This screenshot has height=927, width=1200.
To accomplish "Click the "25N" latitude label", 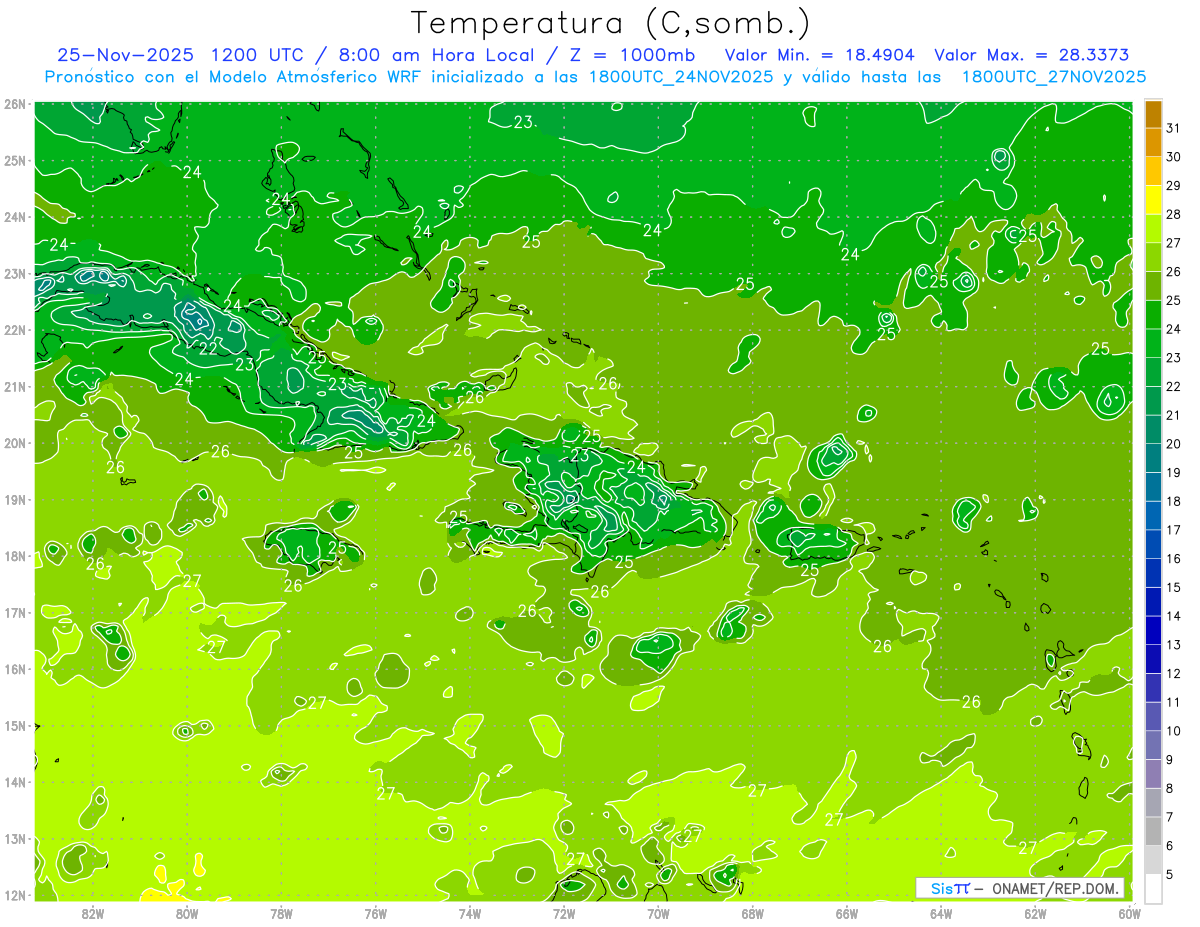I will [x=15, y=161].
